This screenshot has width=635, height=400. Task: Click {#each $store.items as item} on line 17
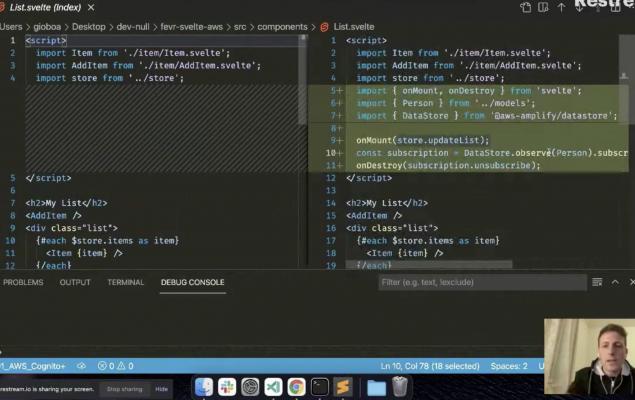tap(428, 240)
